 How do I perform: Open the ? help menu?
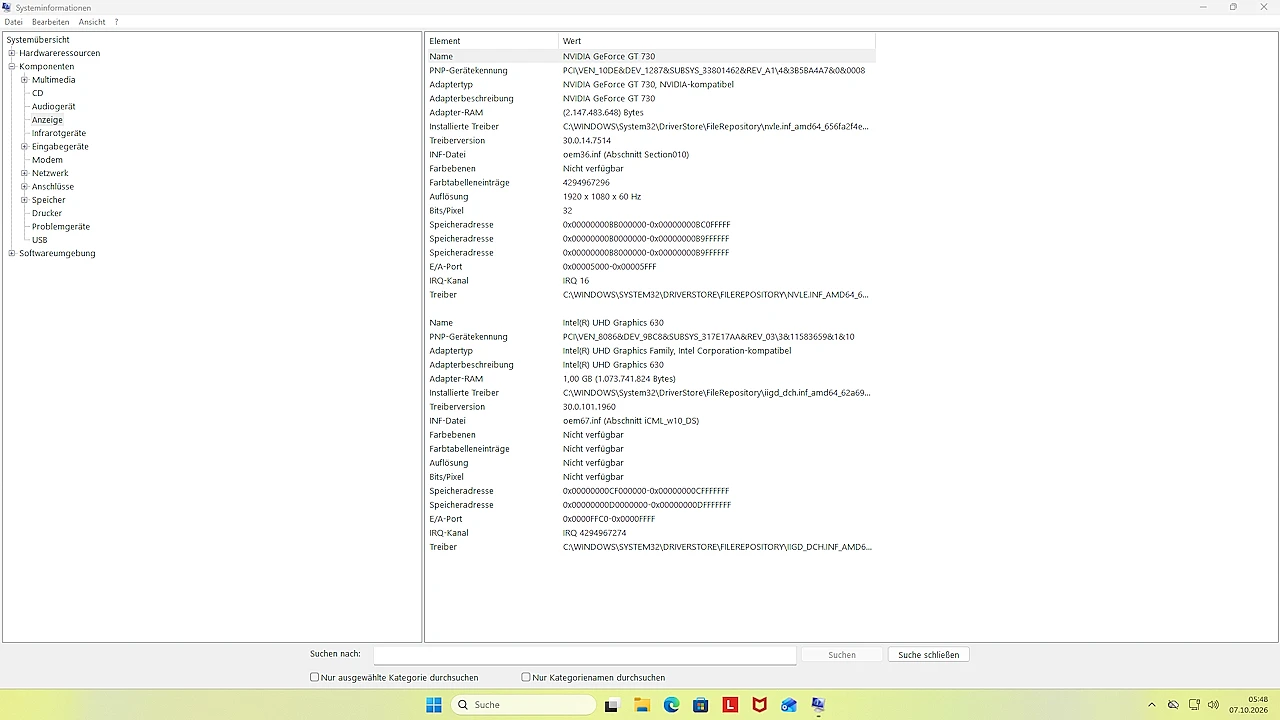[x=116, y=22]
